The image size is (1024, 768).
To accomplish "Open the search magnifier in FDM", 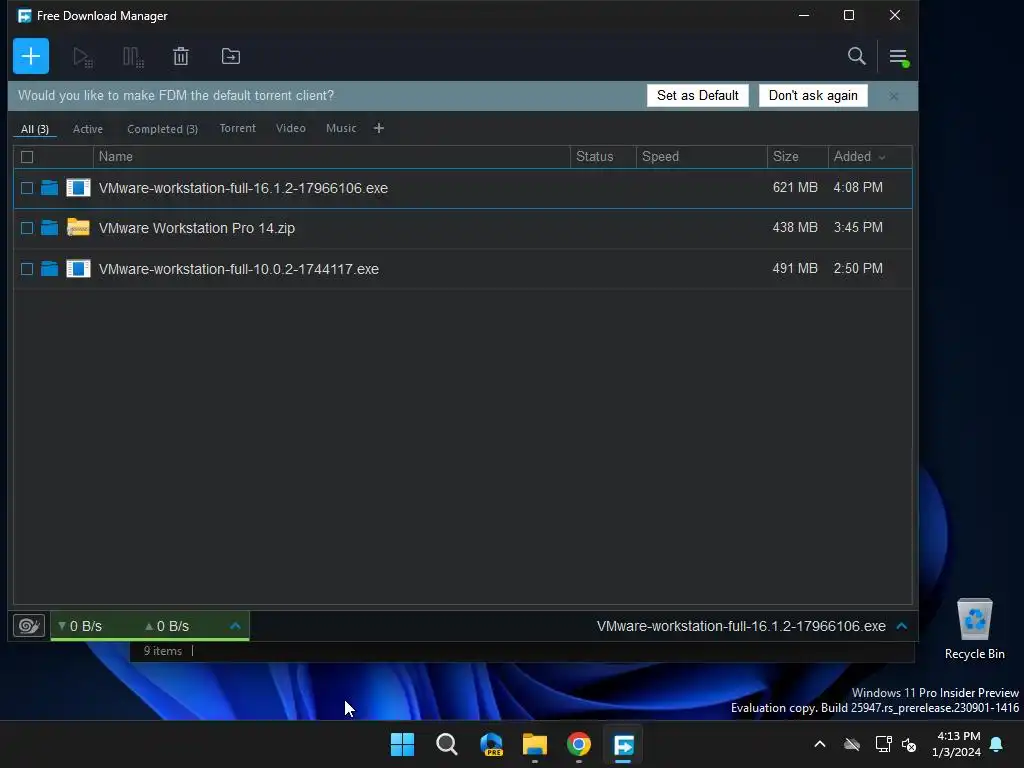I will coord(856,56).
